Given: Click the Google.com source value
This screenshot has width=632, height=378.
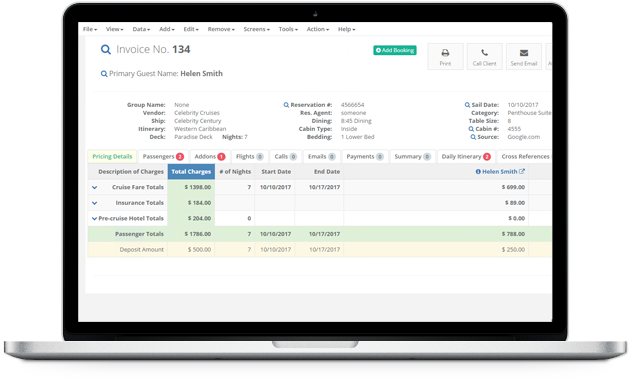Looking at the screenshot, I should [x=524, y=137].
